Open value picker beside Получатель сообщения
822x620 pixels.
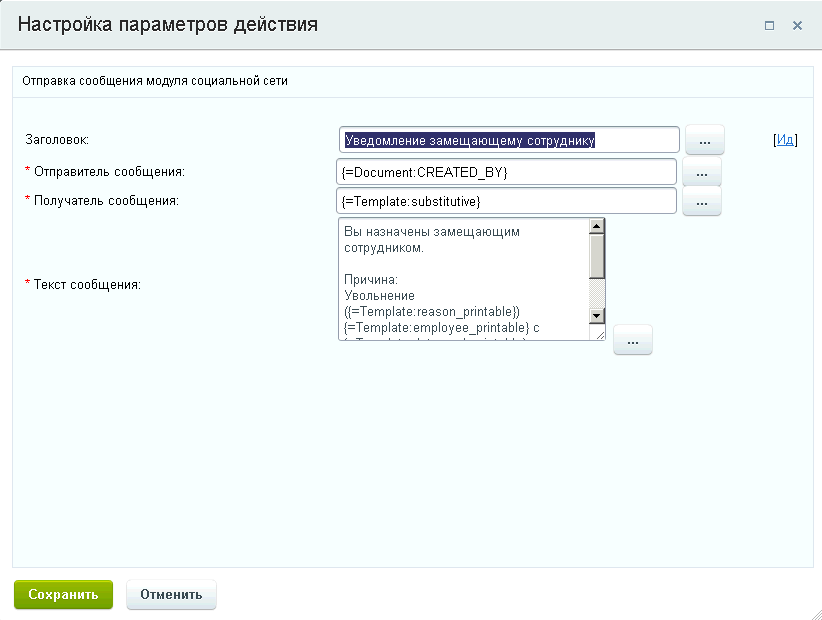coord(701,202)
